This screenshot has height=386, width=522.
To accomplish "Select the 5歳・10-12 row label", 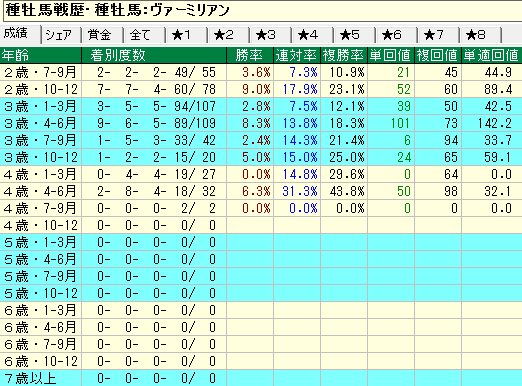I will (41, 293).
